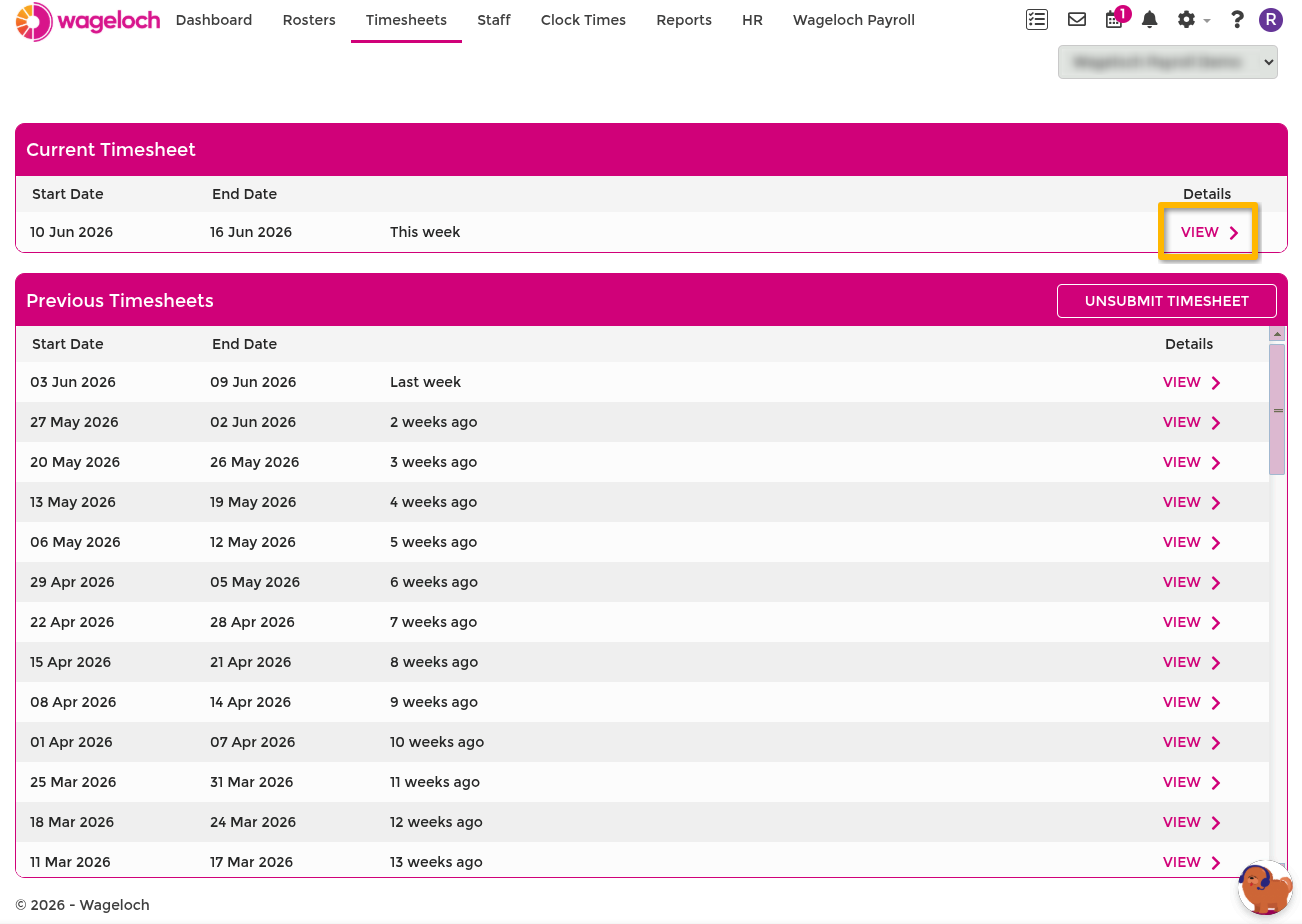
Task: Click the Previous Timesheets heading
Action: point(120,301)
